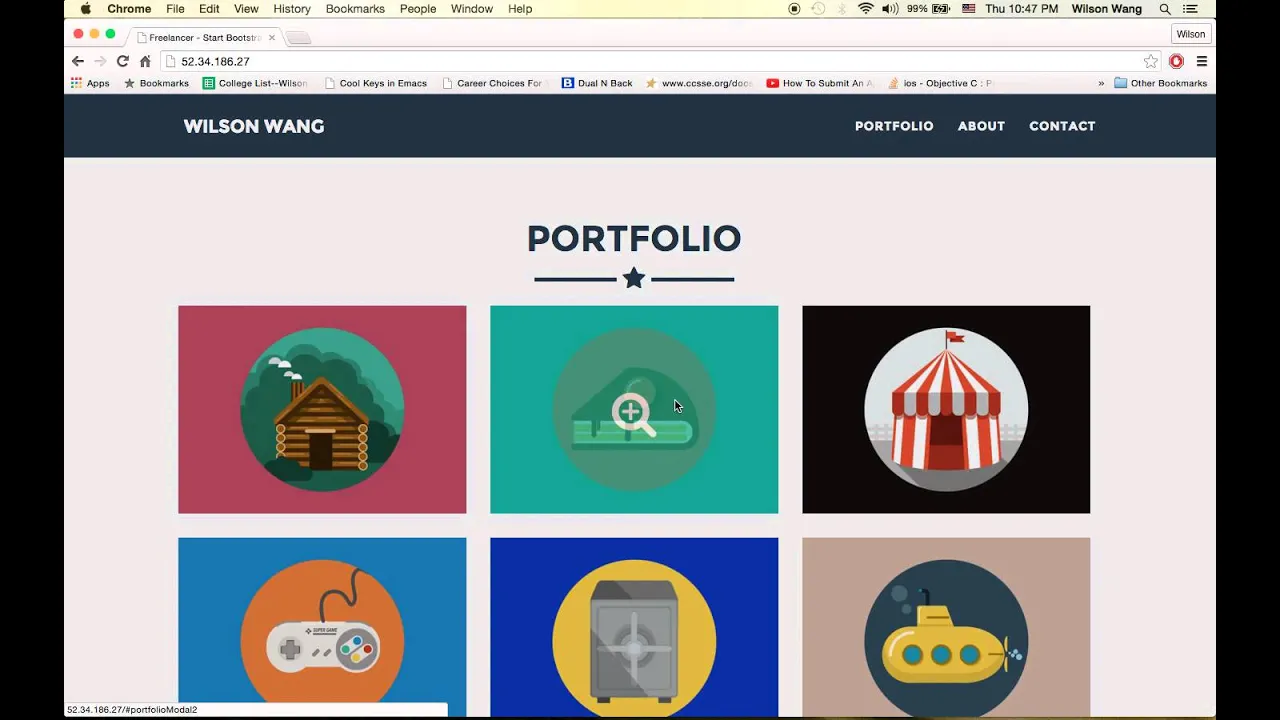This screenshot has height=720, width=1280.
Task: Open a new tab button
Action: point(298,38)
